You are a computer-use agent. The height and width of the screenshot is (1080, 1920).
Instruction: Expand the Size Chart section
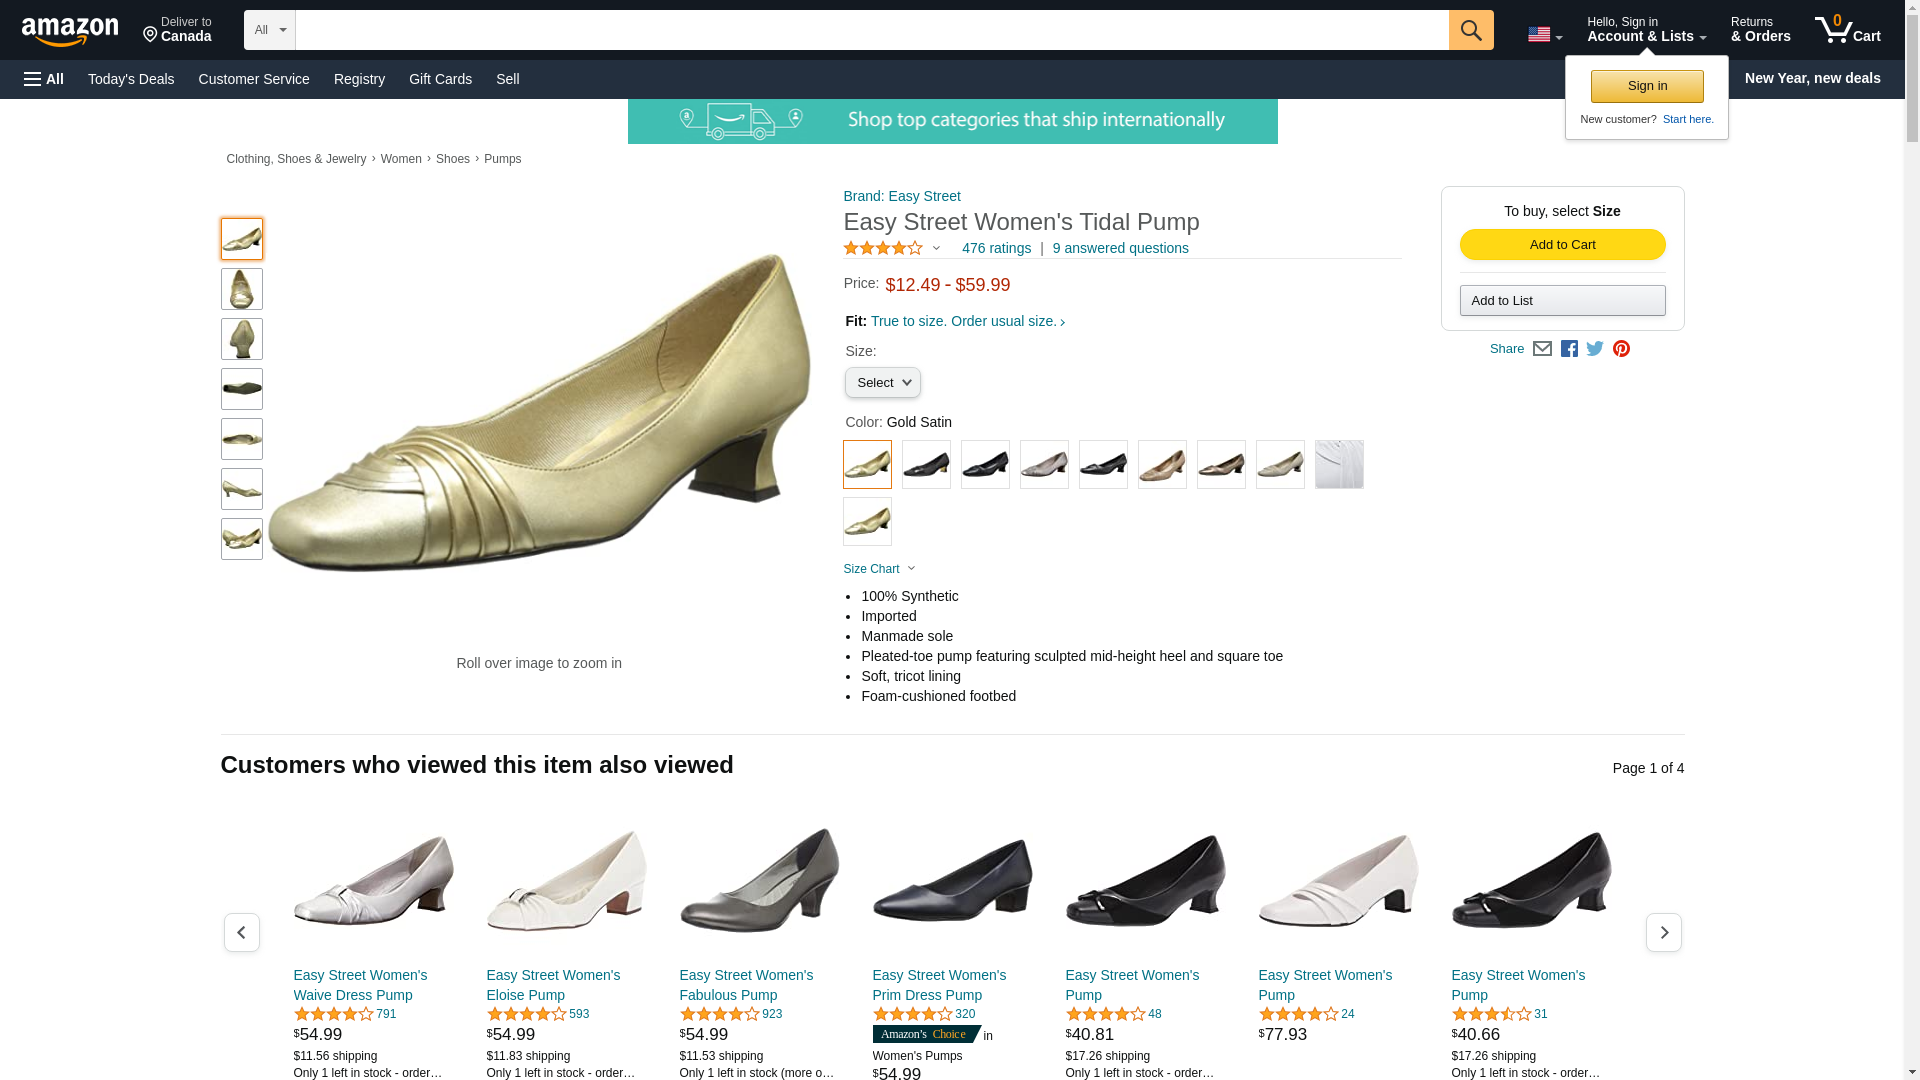[879, 569]
